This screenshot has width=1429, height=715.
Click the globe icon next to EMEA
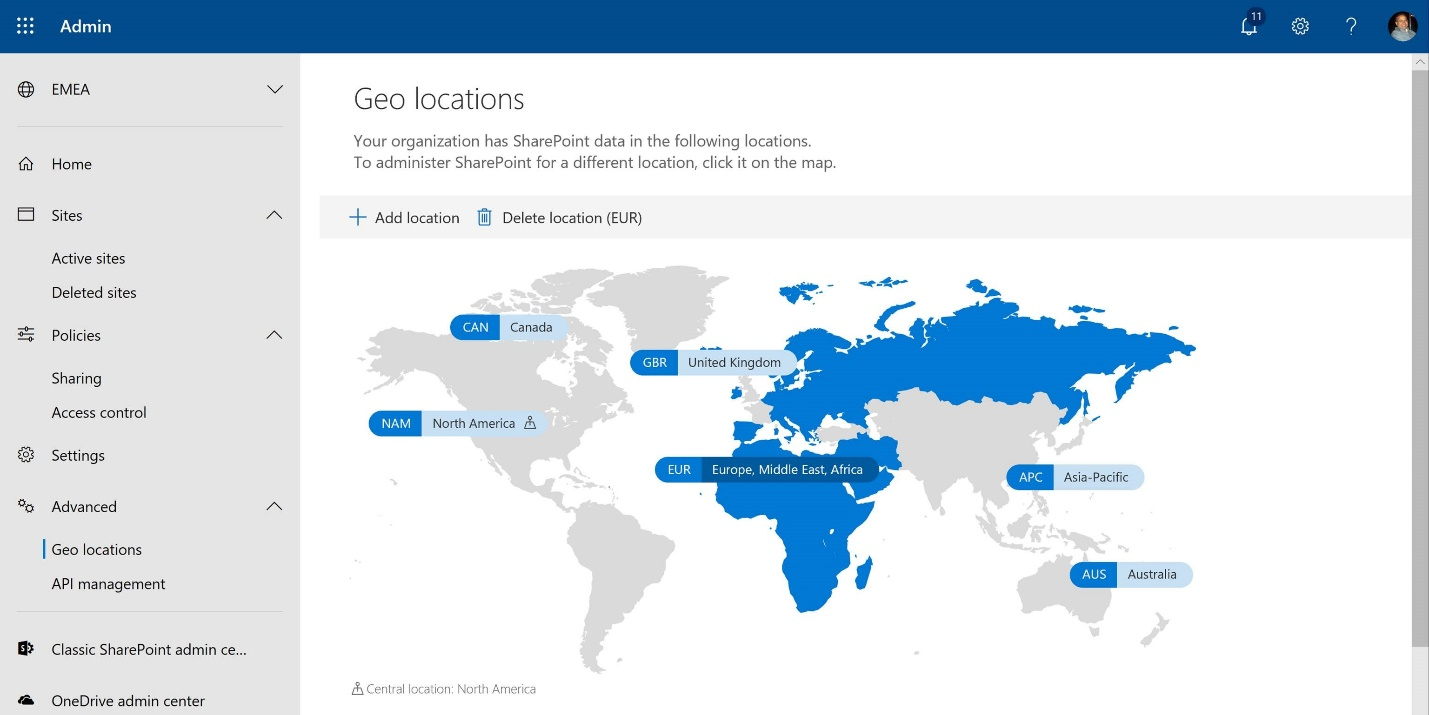tap(26, 89)
